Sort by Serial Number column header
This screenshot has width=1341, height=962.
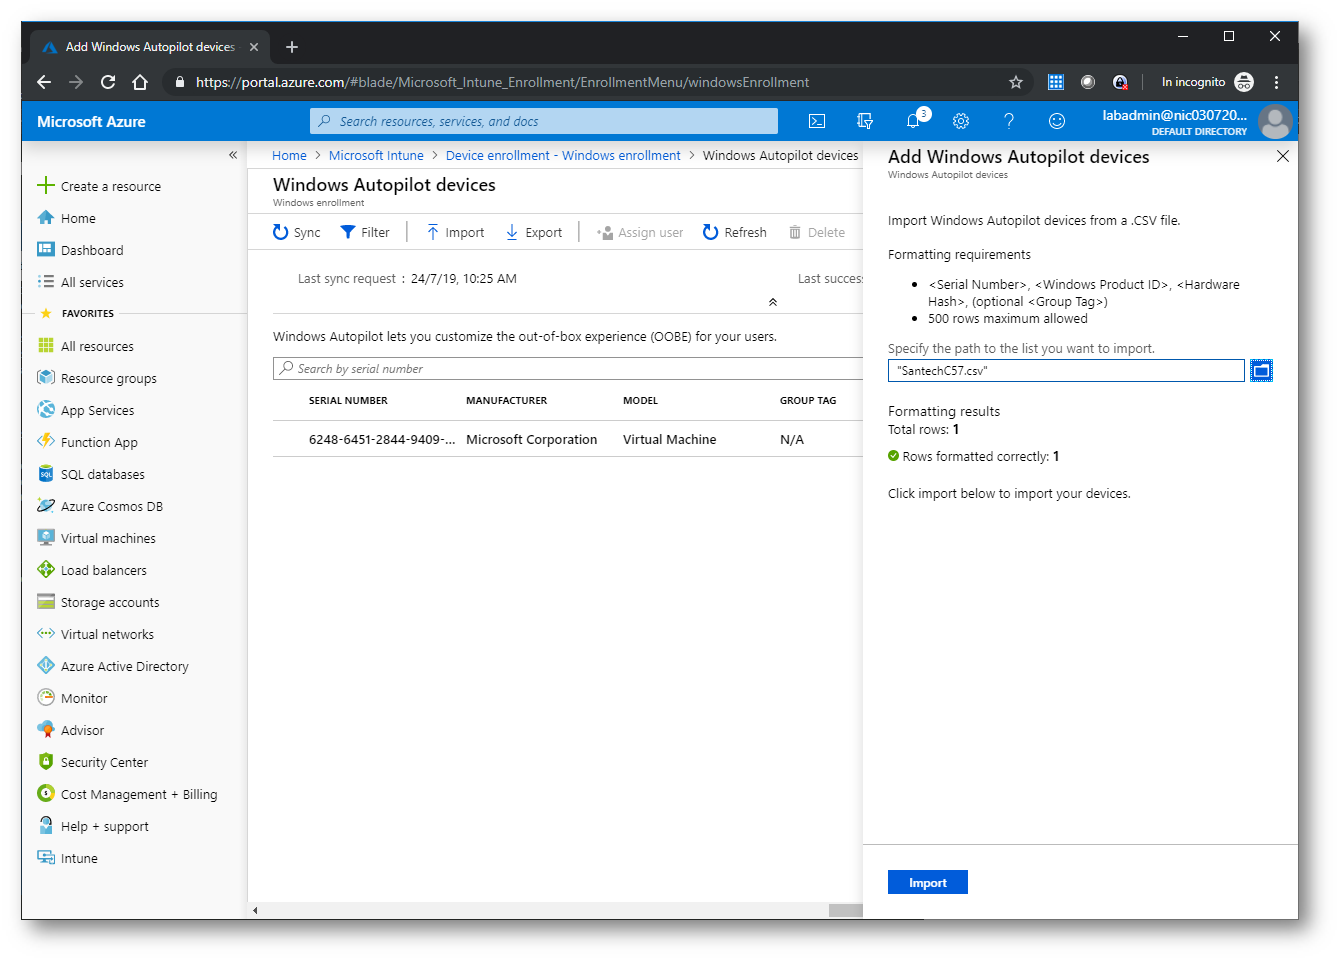pos(348,400)
